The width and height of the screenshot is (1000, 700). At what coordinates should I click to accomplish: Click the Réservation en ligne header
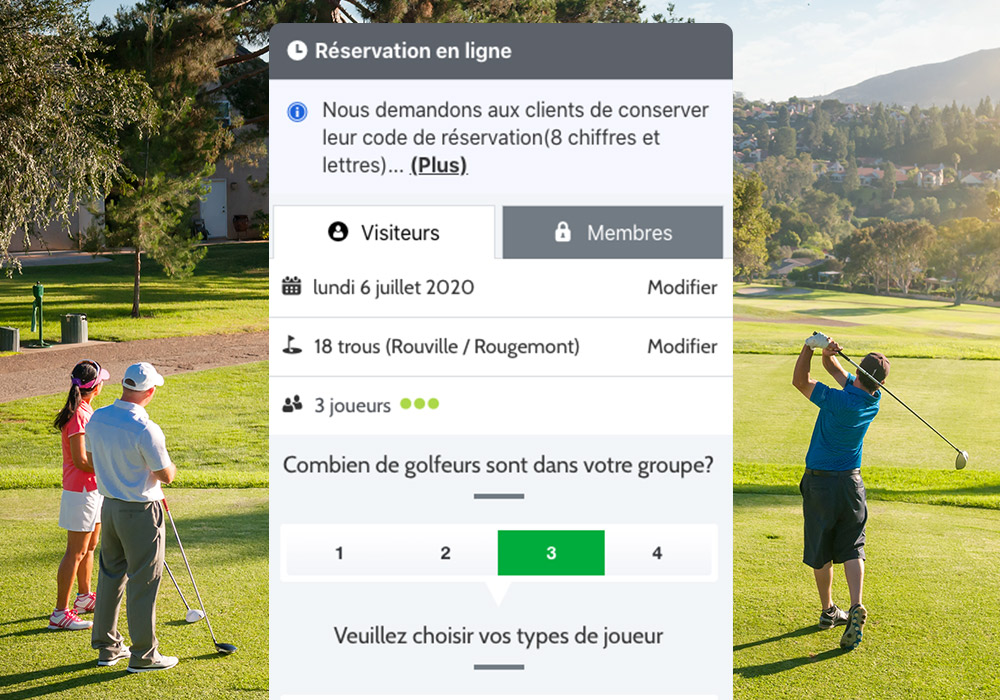pyautogui.click(x=501, y=51)
